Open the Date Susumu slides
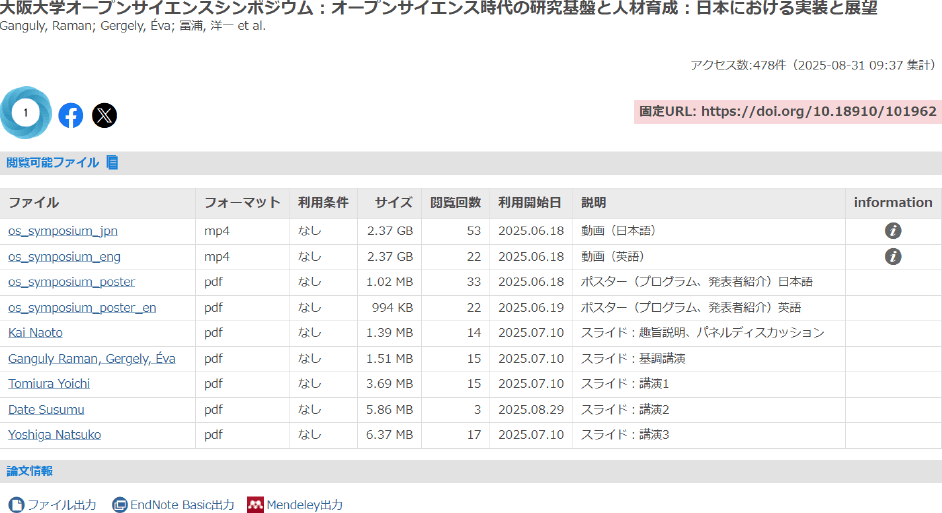The width and height of the screenshot is (942, 513). pyautogui.click(x=46, y=410)
